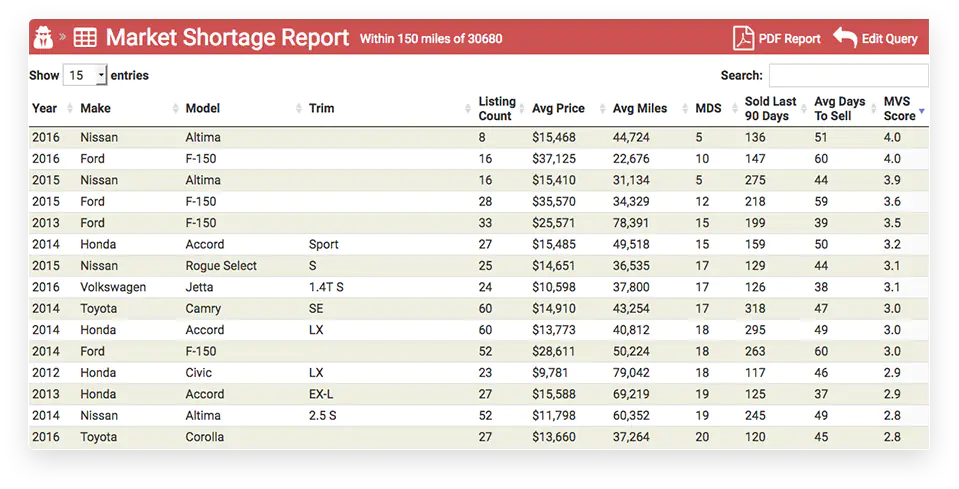Click the Edit Query back arrow icon
Screen dimensions: 959x489
tap(845, 37)
